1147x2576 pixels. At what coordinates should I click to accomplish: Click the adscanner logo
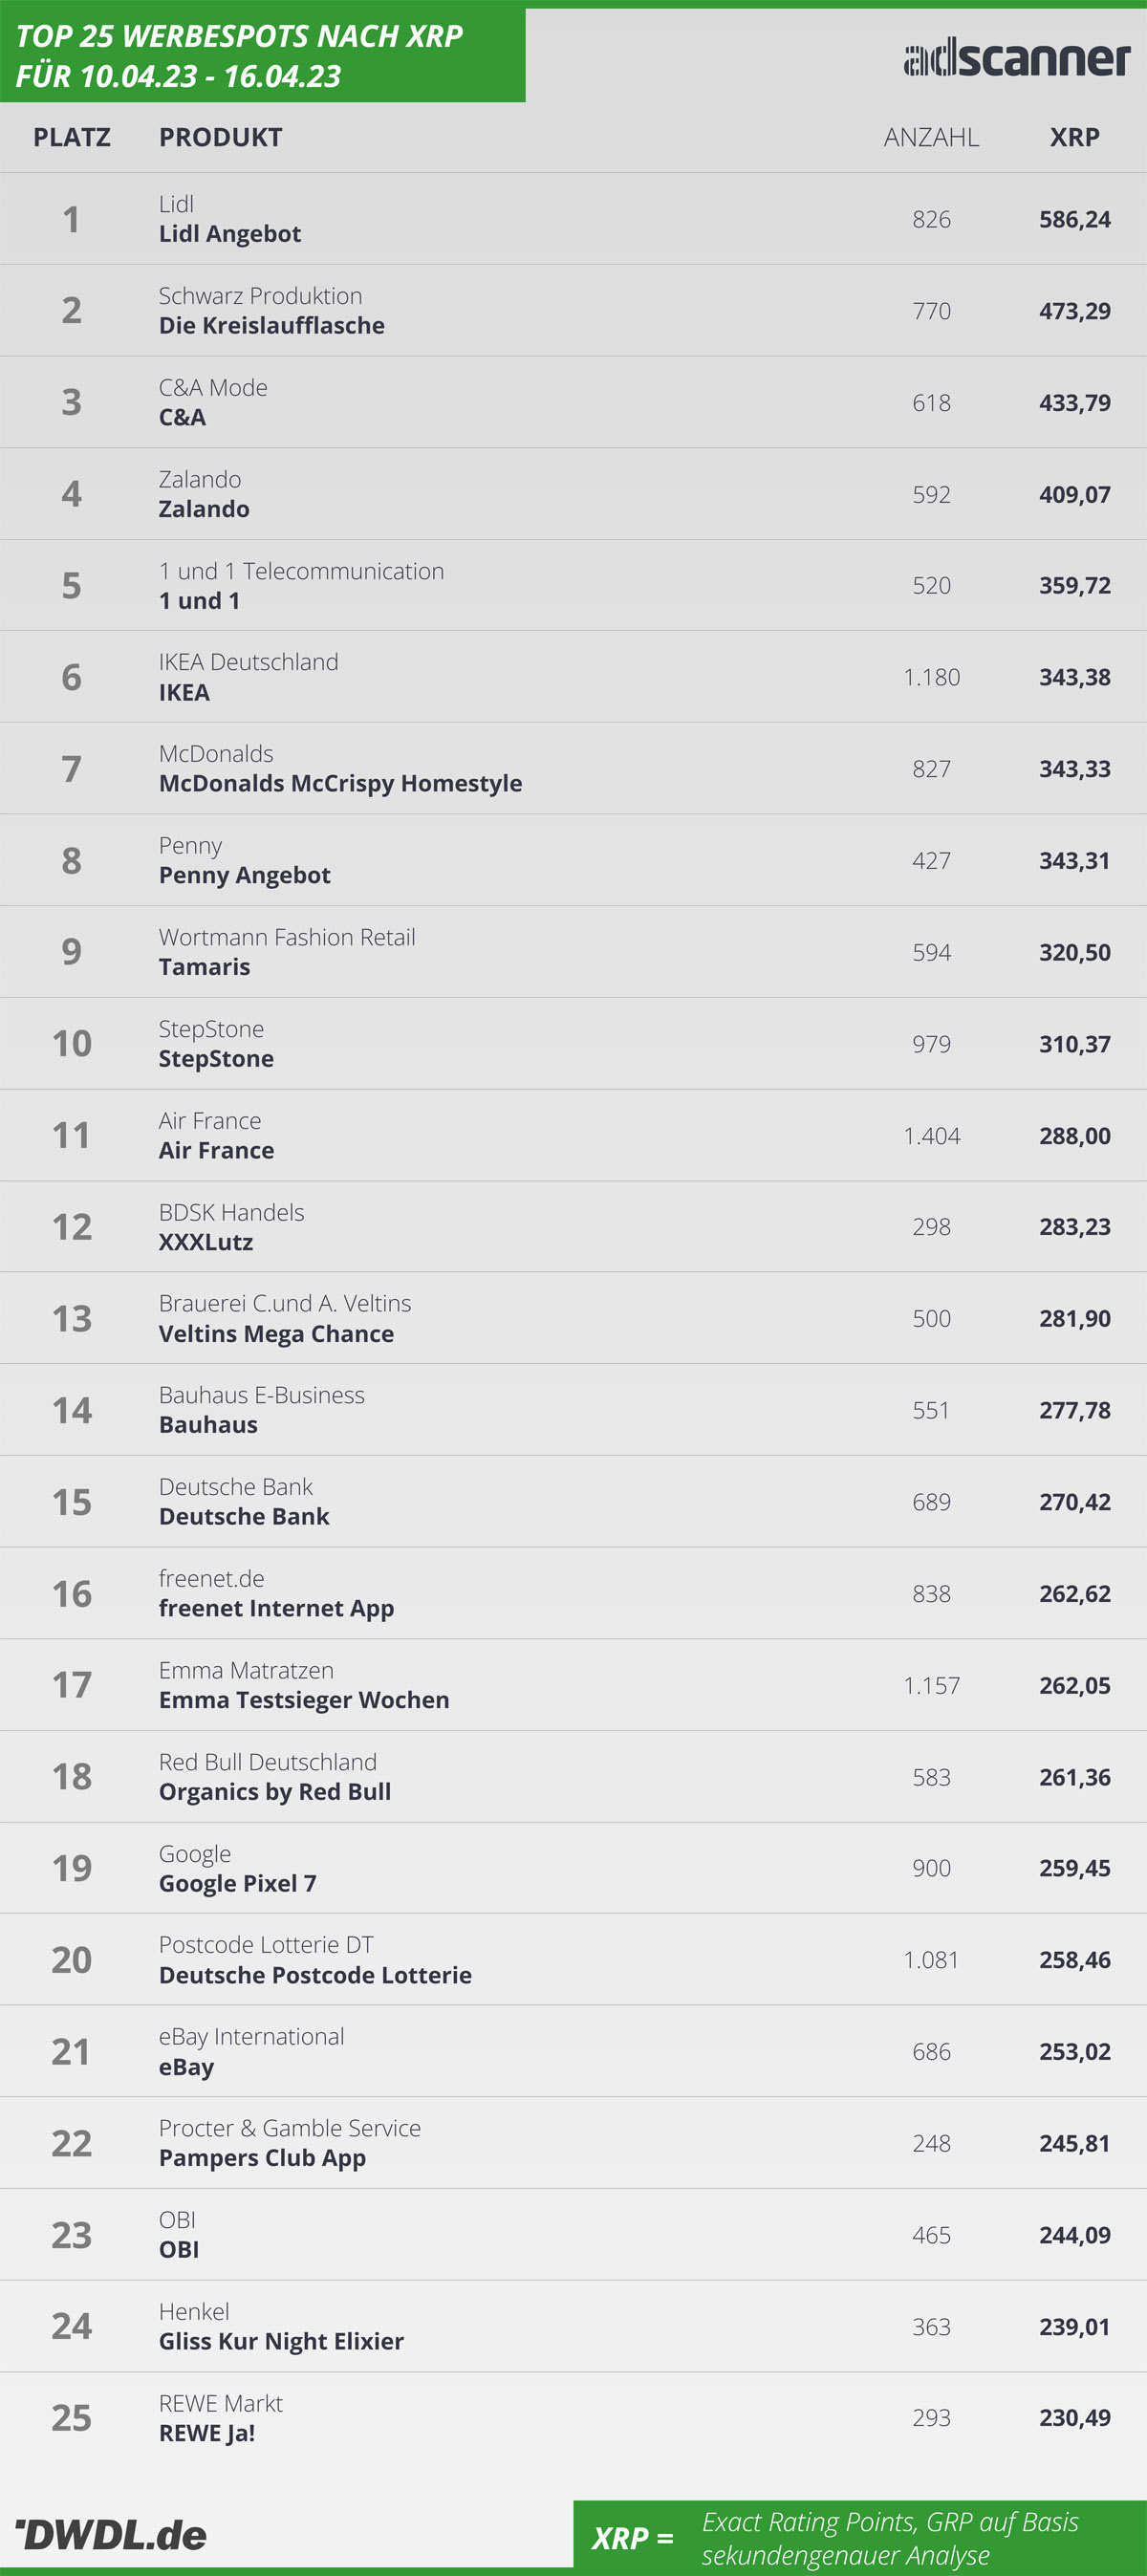tap(1016, 58)
